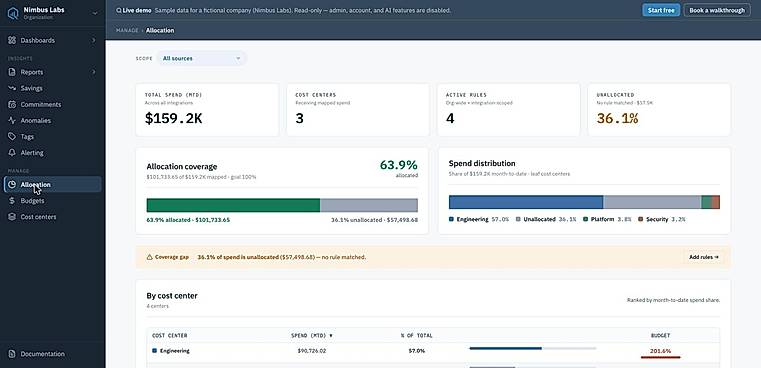Click the Commitments icon in sidebar
The image size is (761, 368).
[12, 104]
